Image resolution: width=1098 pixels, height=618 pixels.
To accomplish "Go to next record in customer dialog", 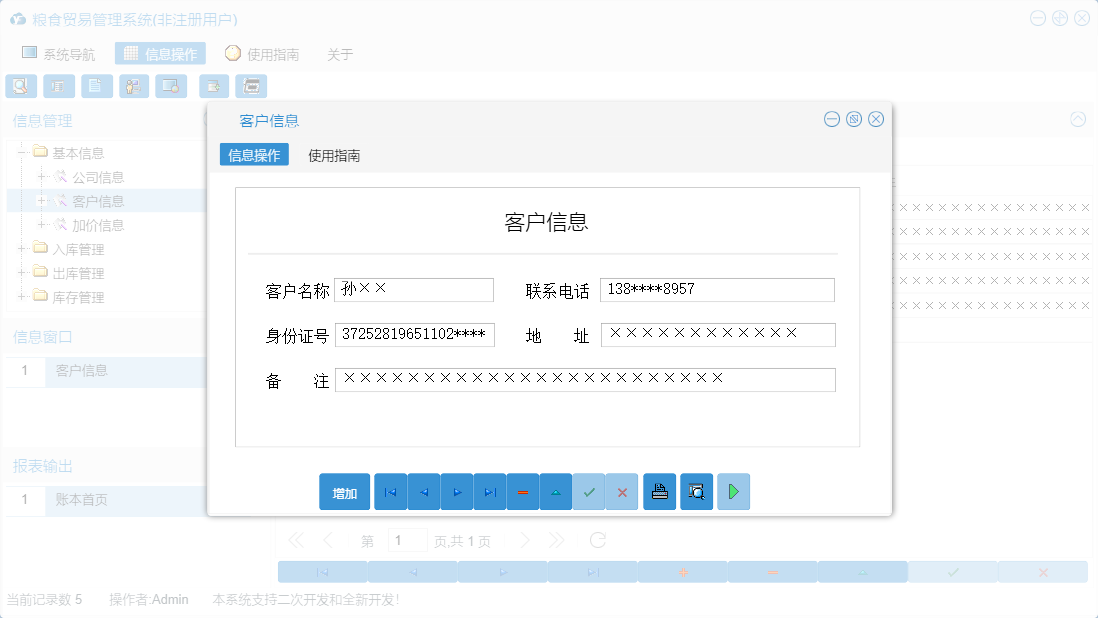I will (456, 491).
